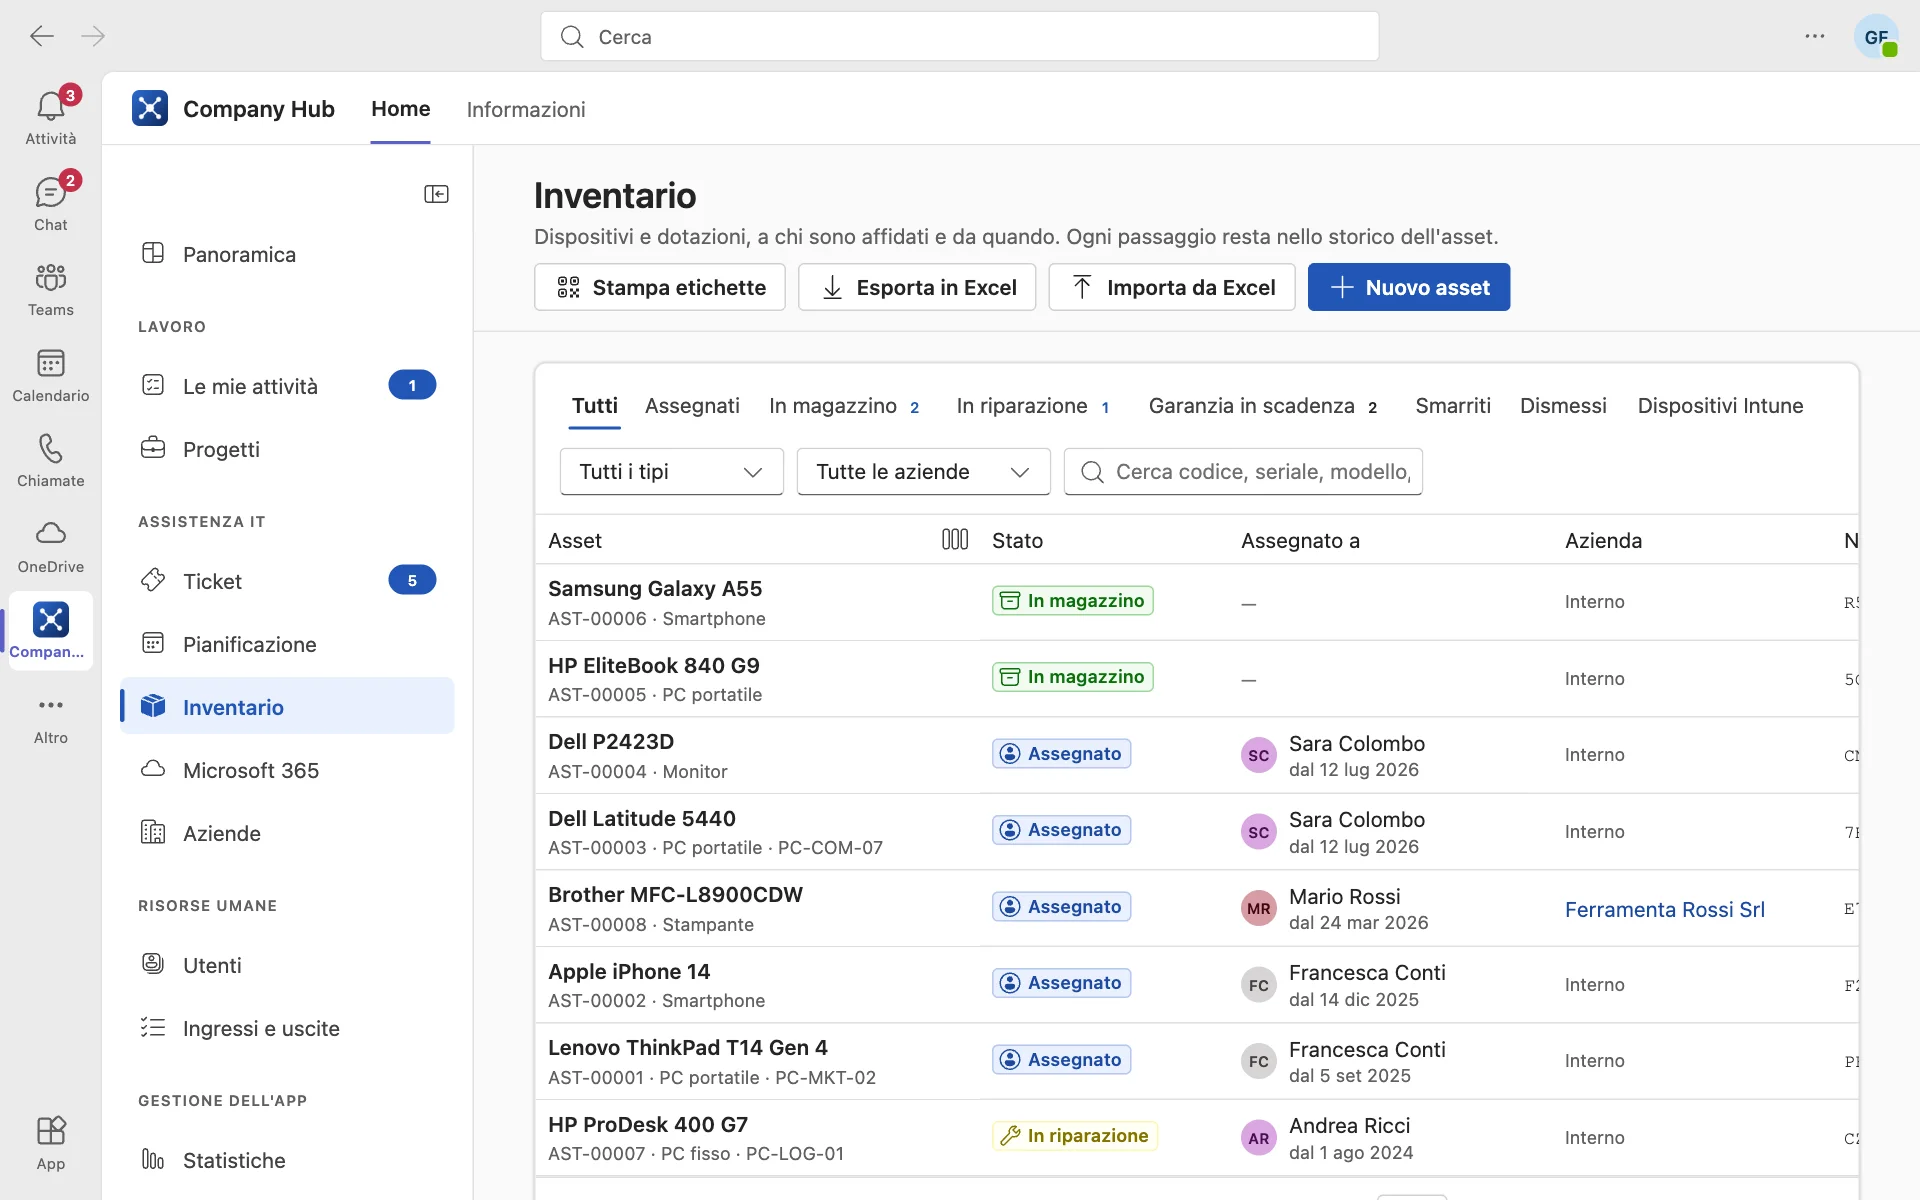The width and height of the screenshot is (1920, 1200).
Task: Open the three-dot settings menu
Action: coord(1815,36)
